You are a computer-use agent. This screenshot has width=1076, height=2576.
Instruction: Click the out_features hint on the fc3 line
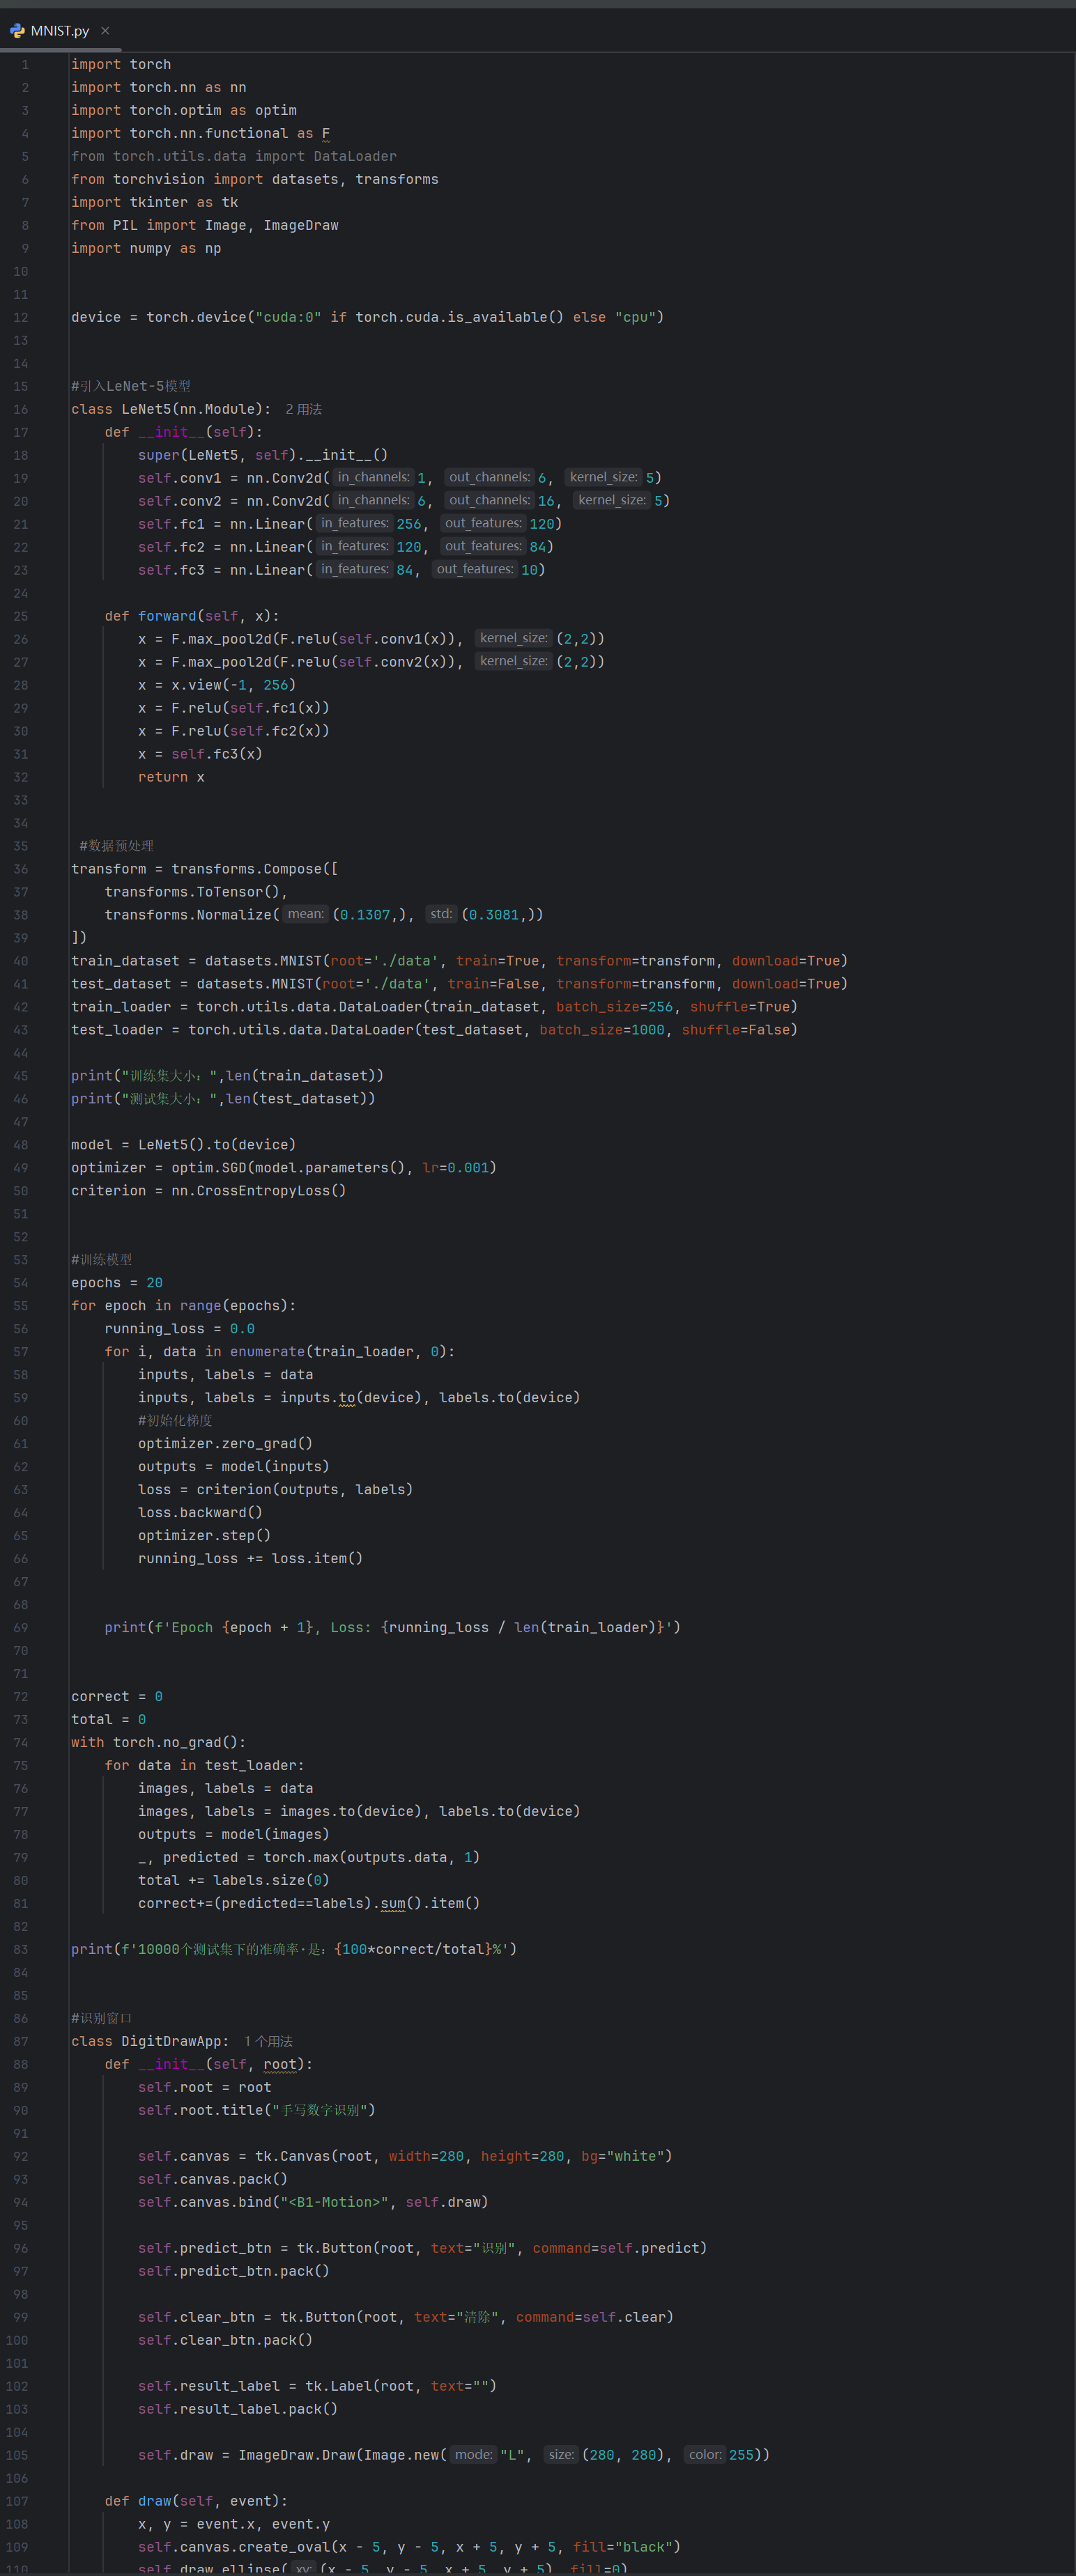click(x=474, y=570)
